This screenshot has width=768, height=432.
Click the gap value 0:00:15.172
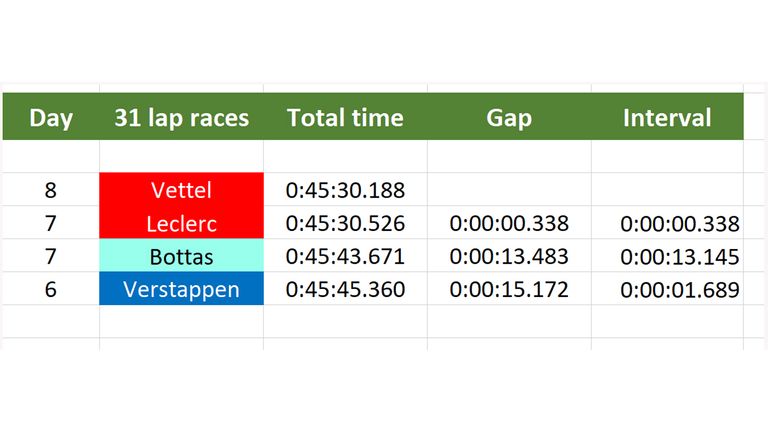tap(509, 288)
